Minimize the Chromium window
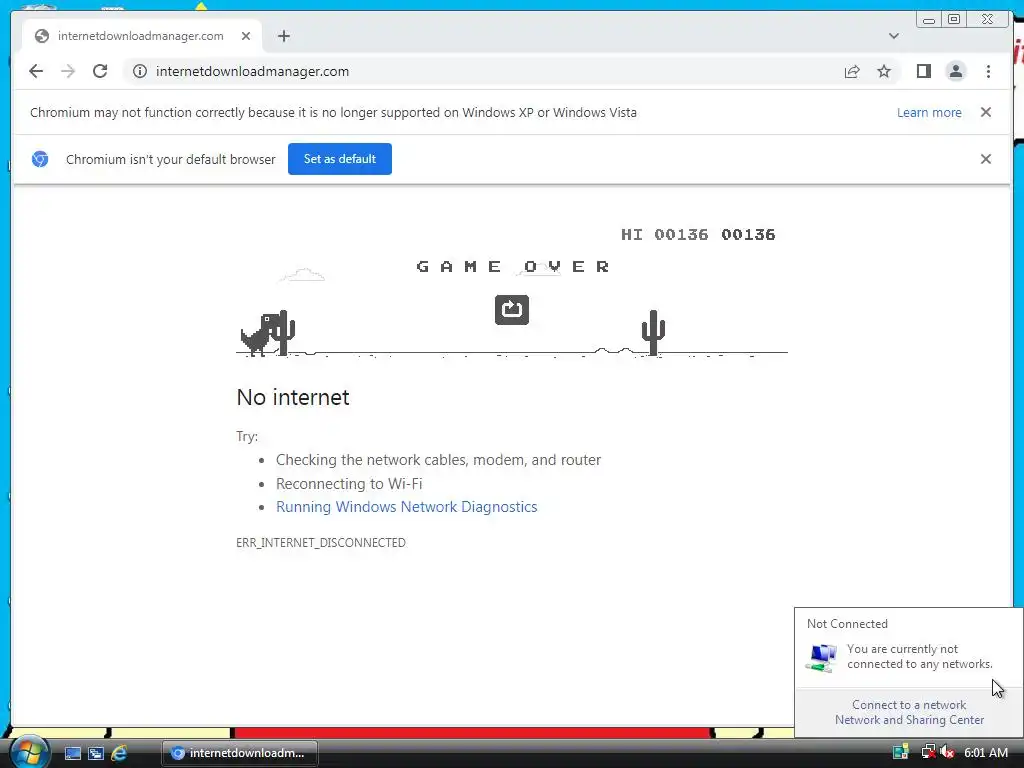 (929, 20)
